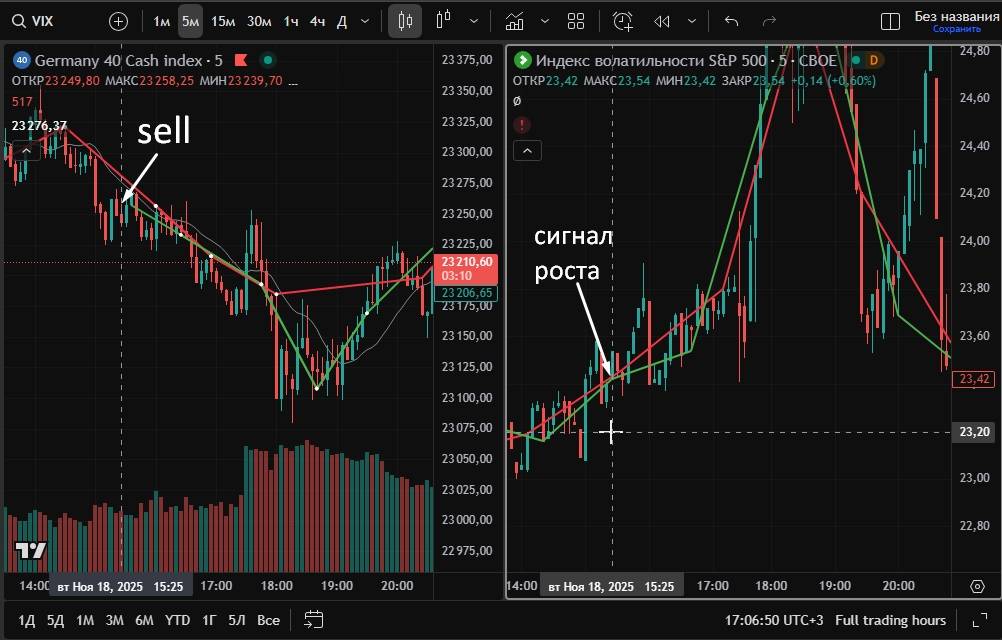
Task: Create an alert with clock icon
Action: (x=623, y=21)
